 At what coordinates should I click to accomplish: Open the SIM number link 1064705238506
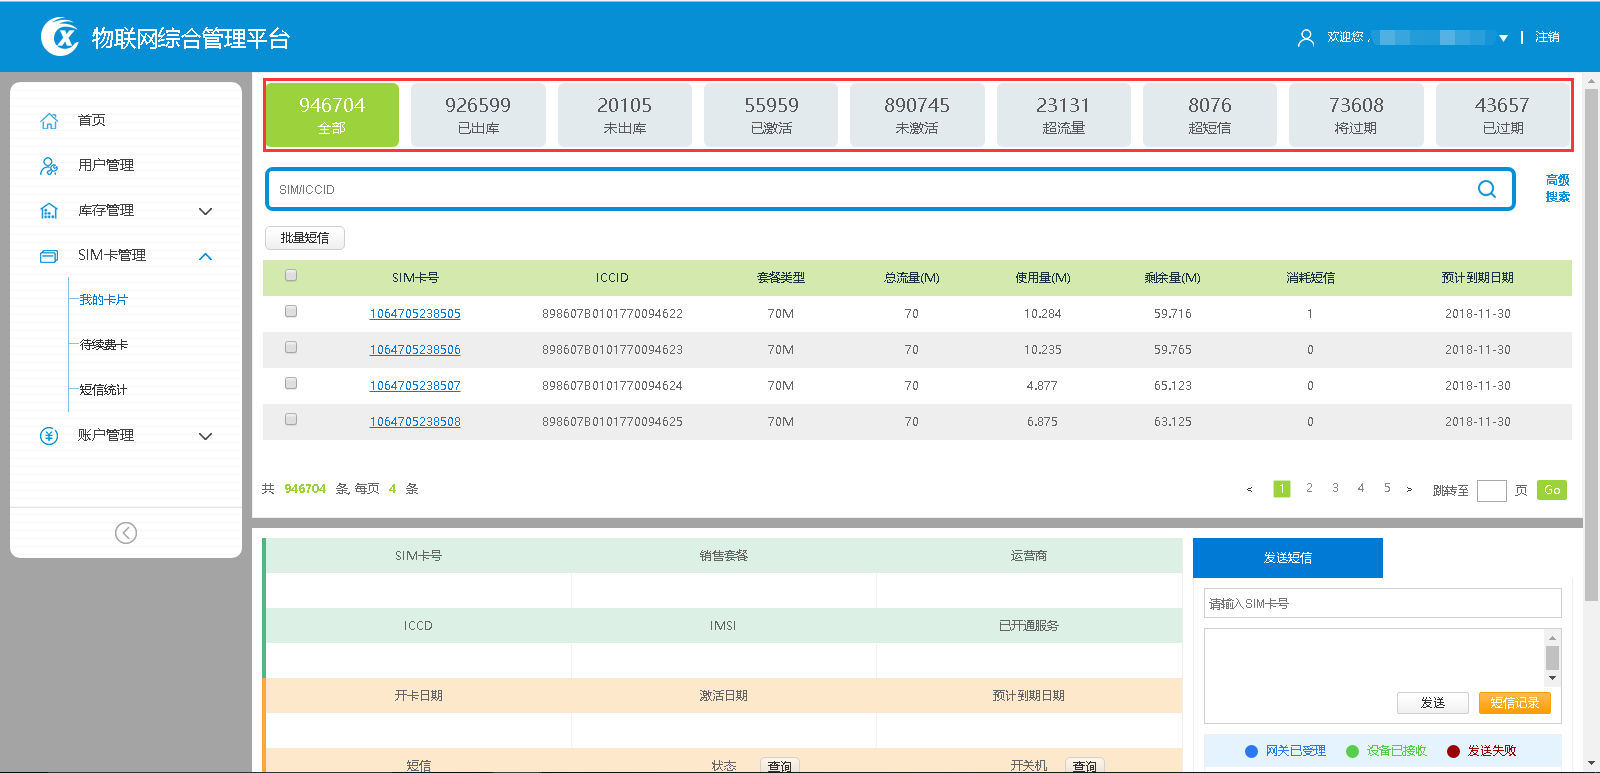coord(415,350)
